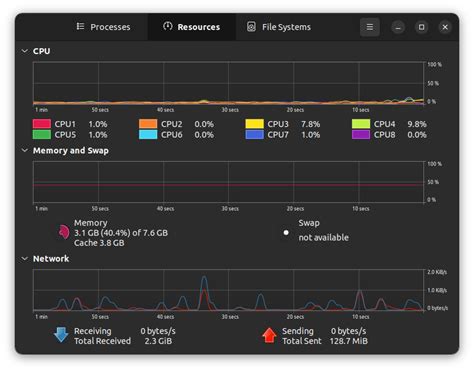The width and height of the screenshot is (474, 371).
Task: Click the CPU4 9.8% value
Action: [417, 124]
